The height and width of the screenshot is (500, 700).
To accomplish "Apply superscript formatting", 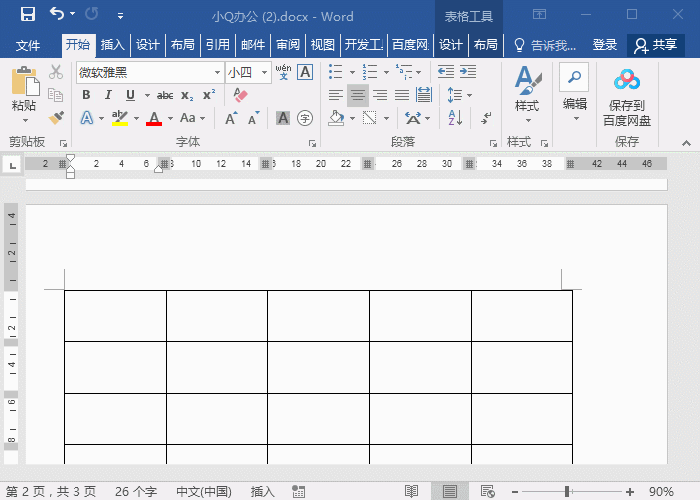I will tap(209, 95).
